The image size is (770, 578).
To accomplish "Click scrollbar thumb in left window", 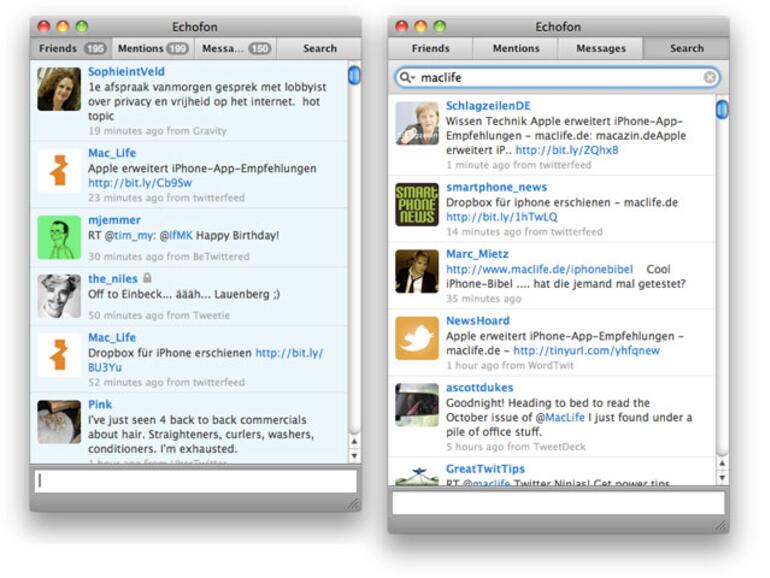I will tap(354, 76).
